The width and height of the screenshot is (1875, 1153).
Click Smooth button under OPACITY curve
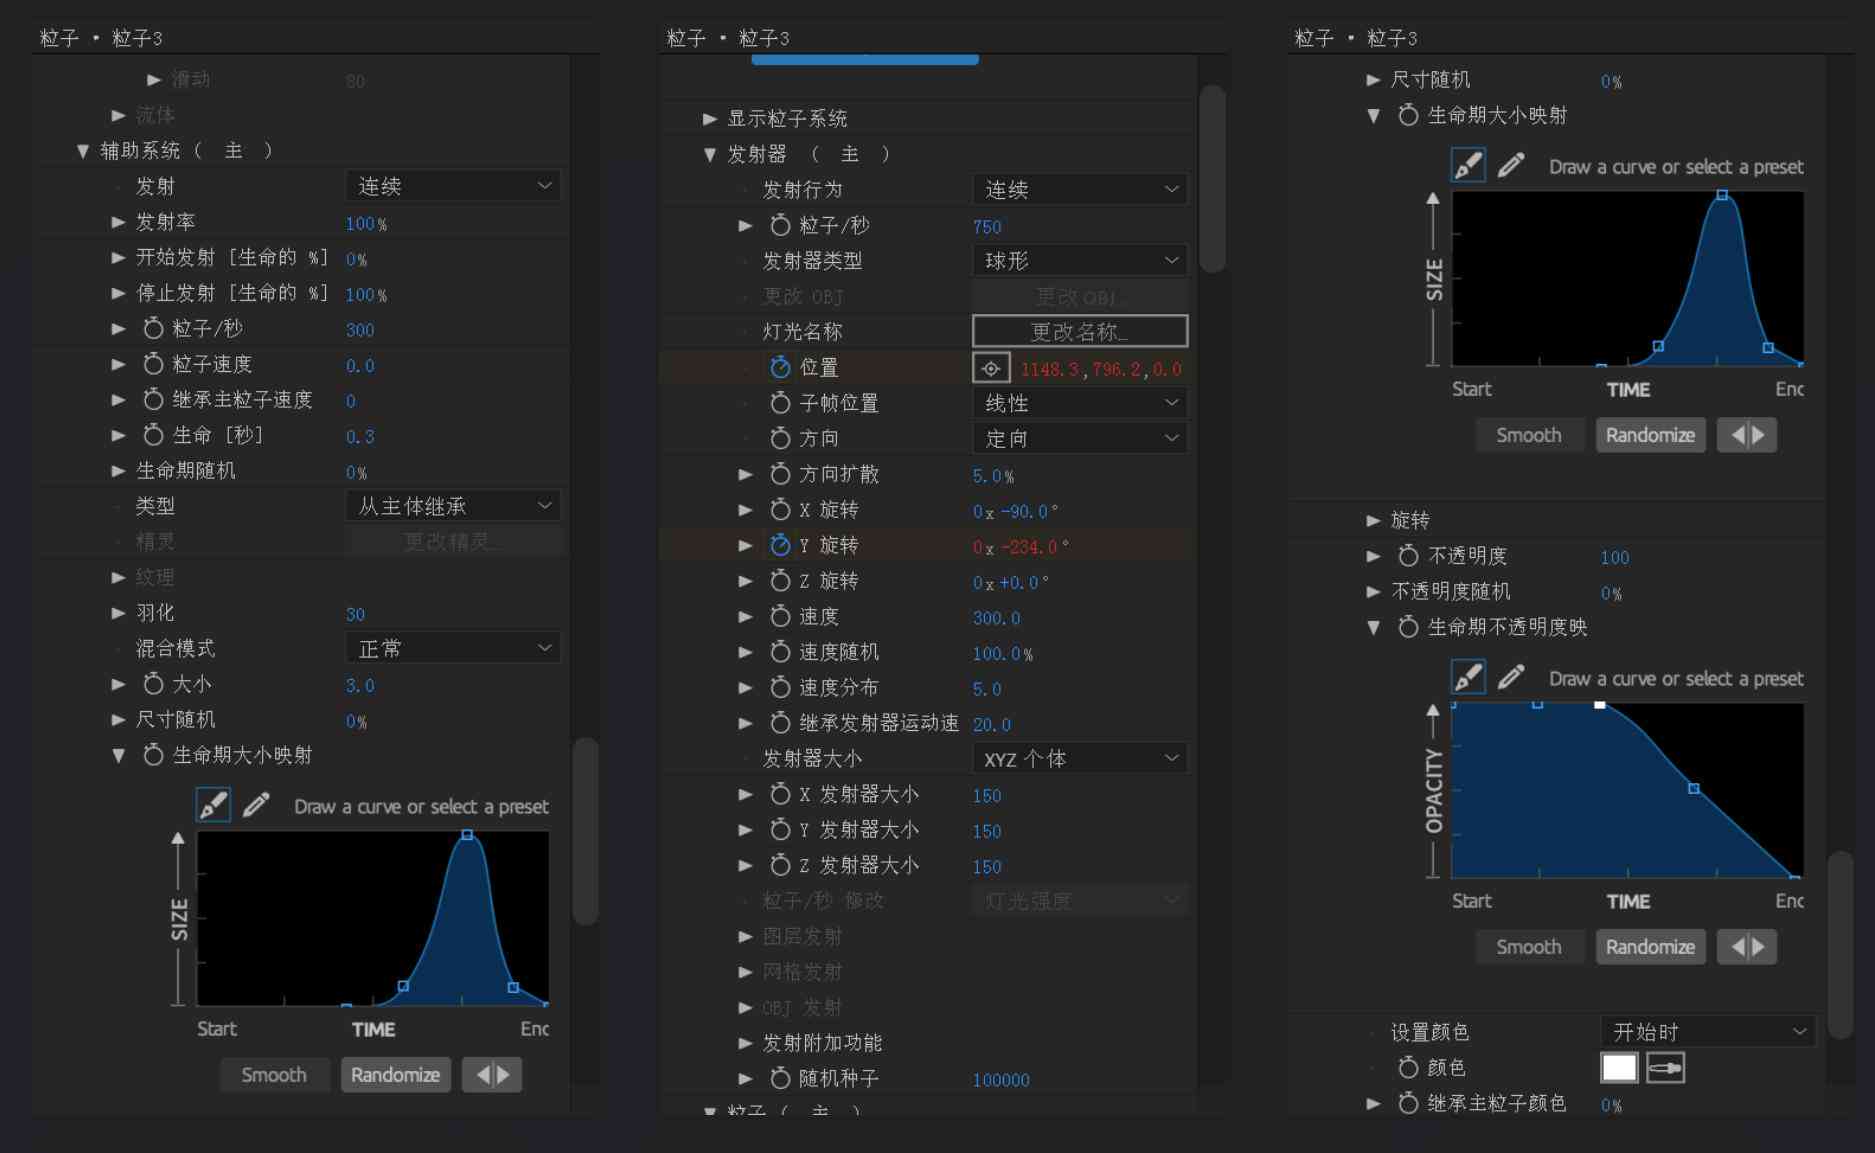coord(1529,947)
